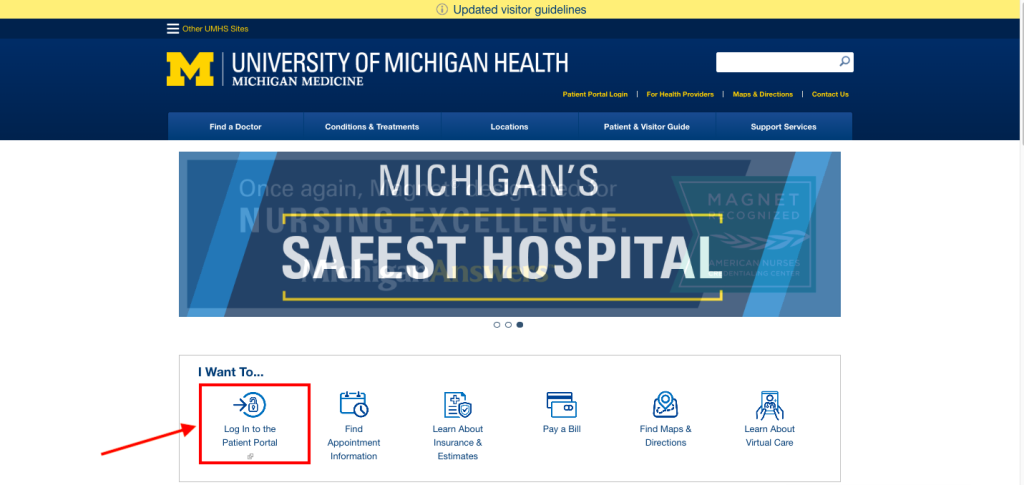Viewport: 1024px width, 485px height.
Task: Click the credit card Pay a Bill icon
Action: 562,405
